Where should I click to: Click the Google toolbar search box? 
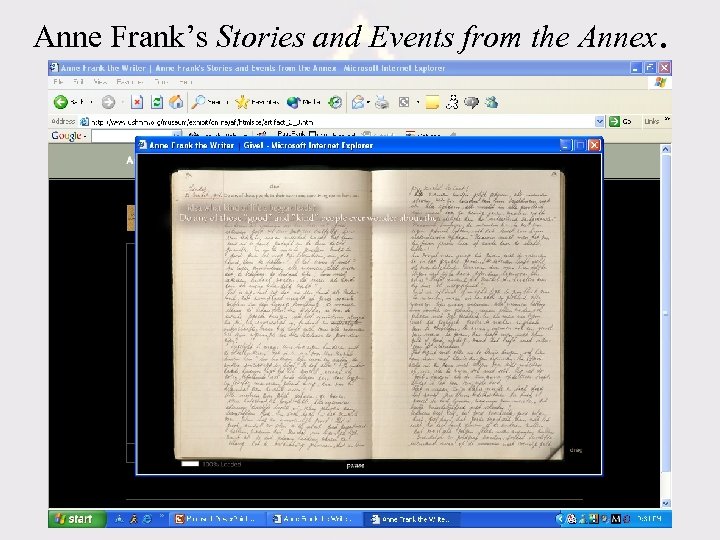135,136
